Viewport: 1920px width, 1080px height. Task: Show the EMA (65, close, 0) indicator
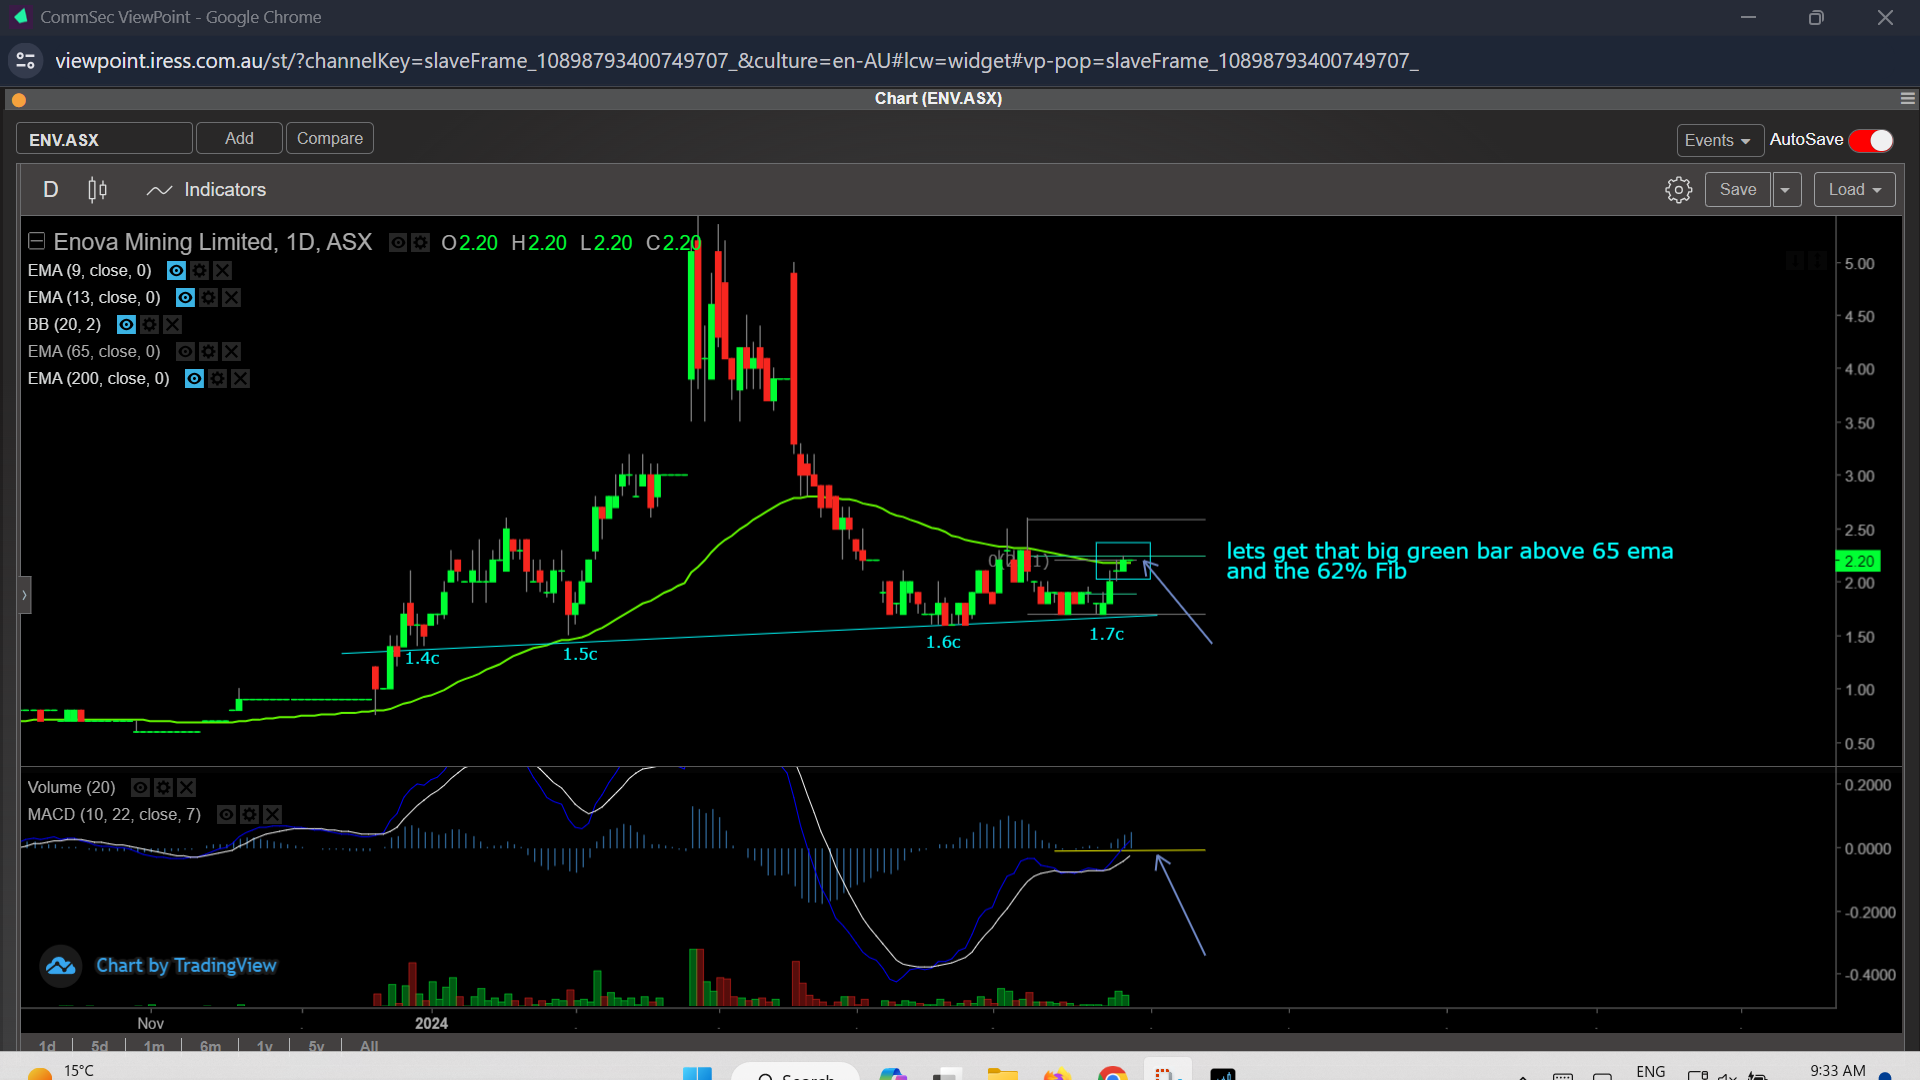185,351
